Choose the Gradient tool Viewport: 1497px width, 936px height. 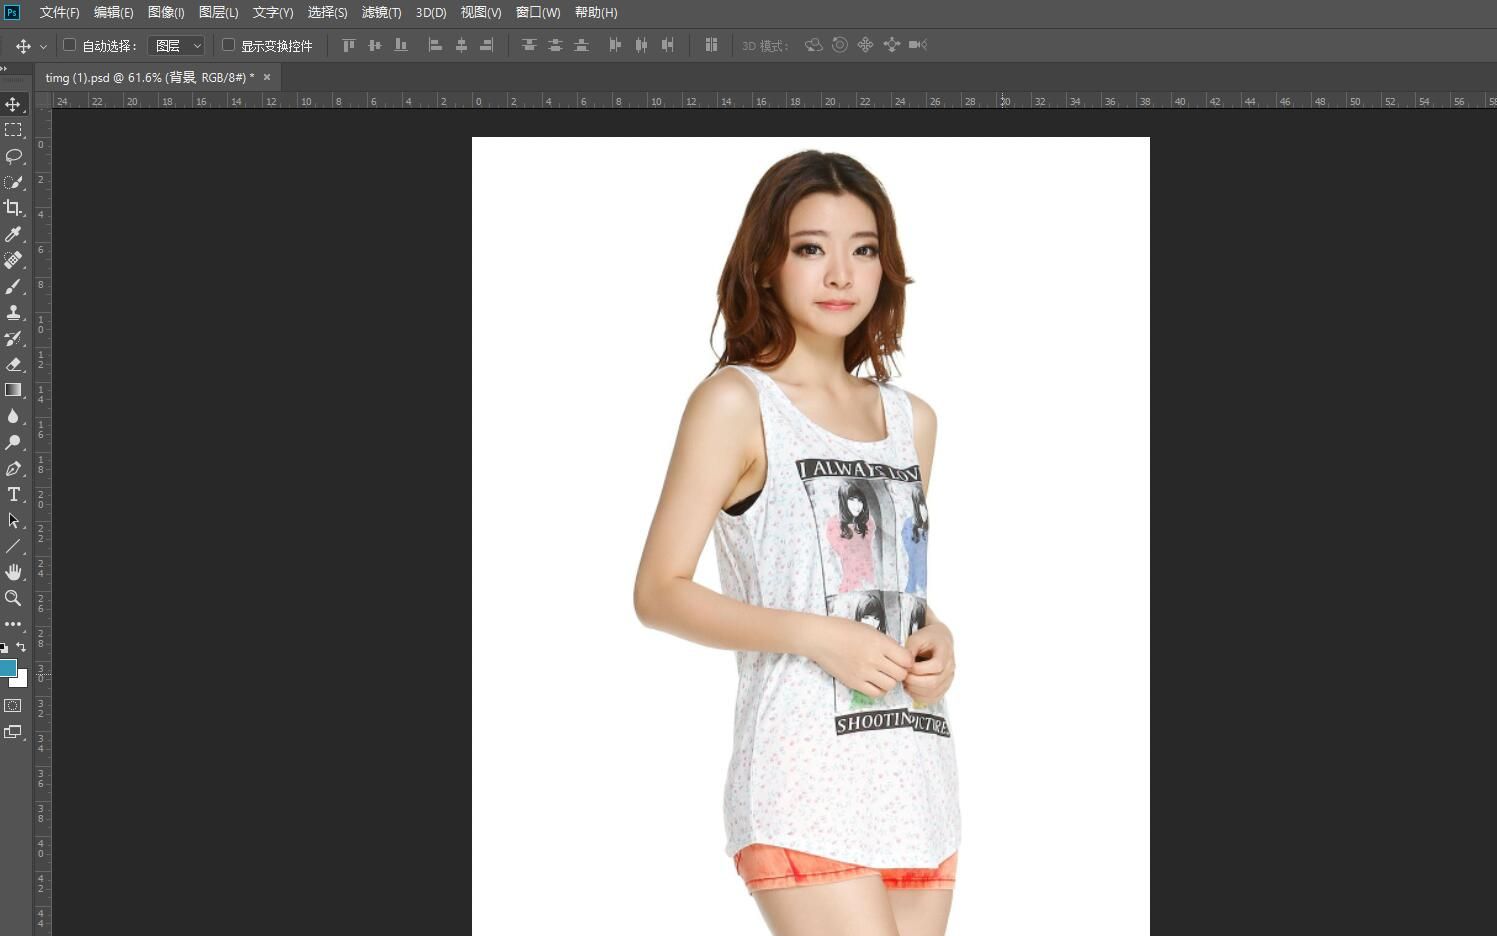coord(14,390)
